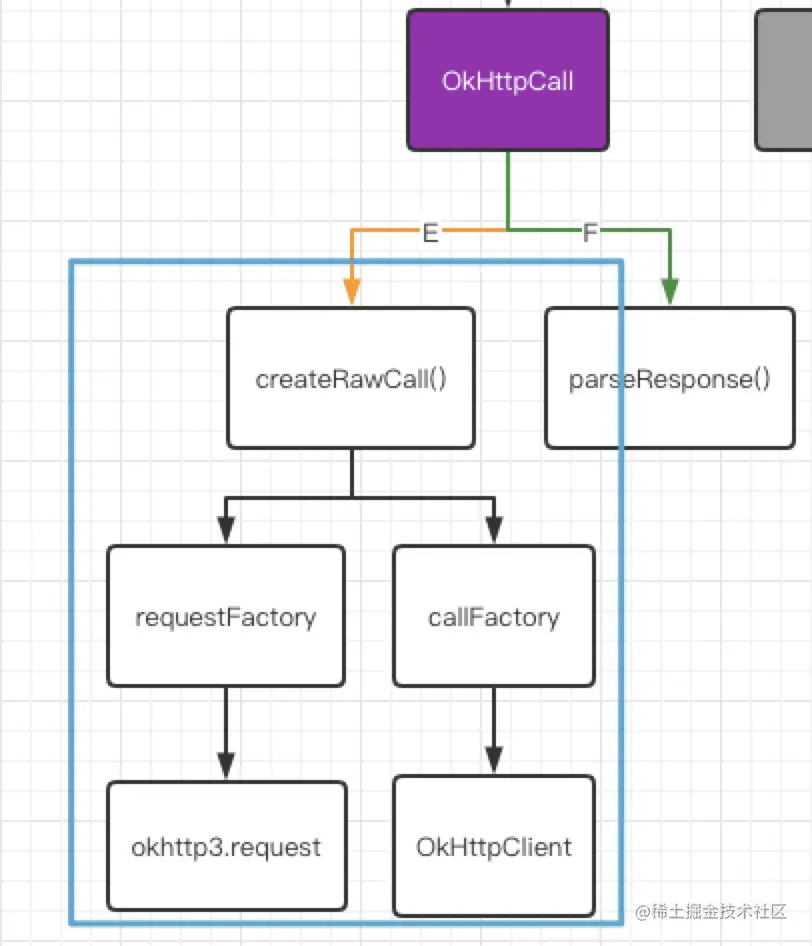Click the F label on green connector

(x=590, y=232)
